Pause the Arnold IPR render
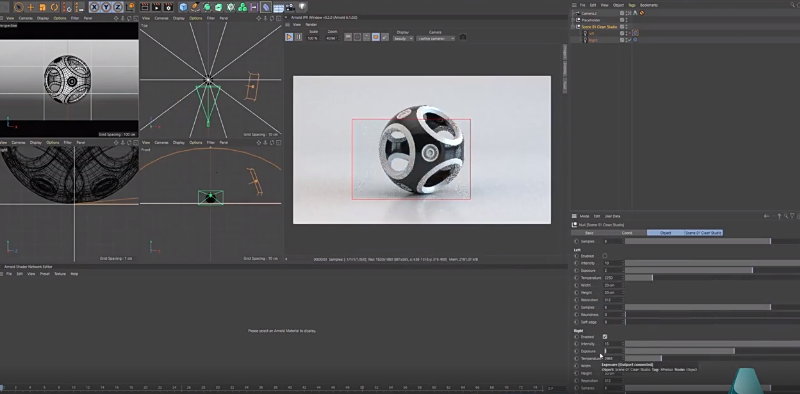This screenshot has width=800, height=394. 298,37
